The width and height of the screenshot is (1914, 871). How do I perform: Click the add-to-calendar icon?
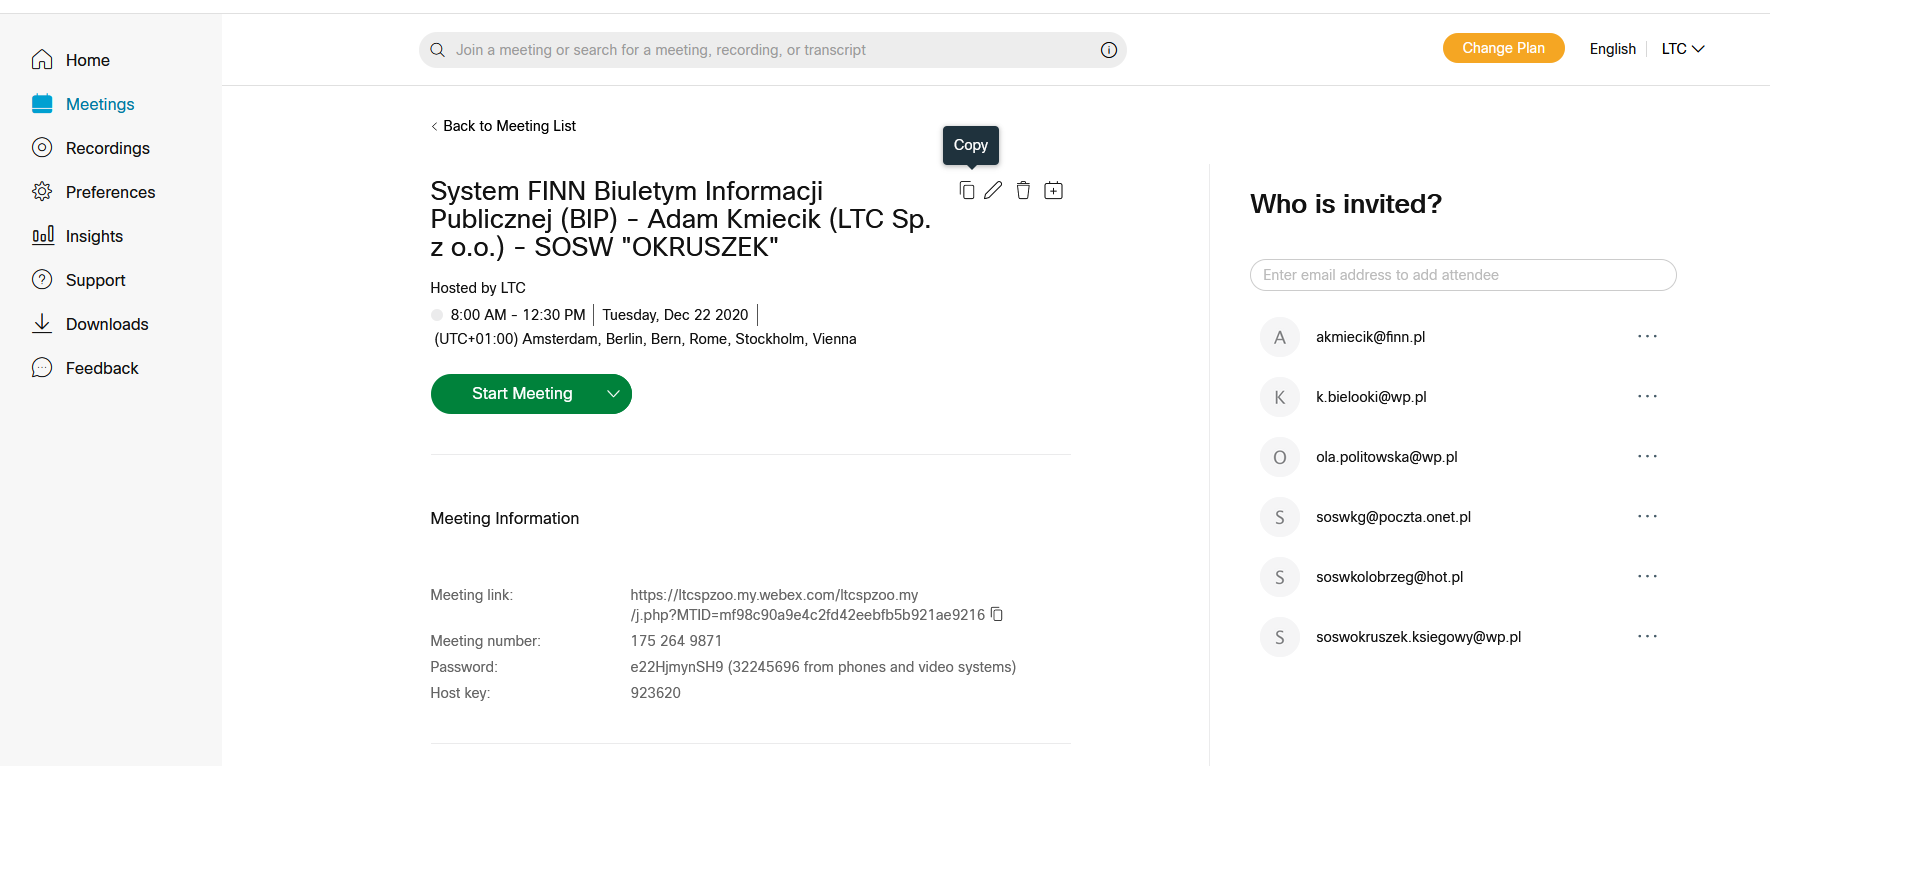1053,191
